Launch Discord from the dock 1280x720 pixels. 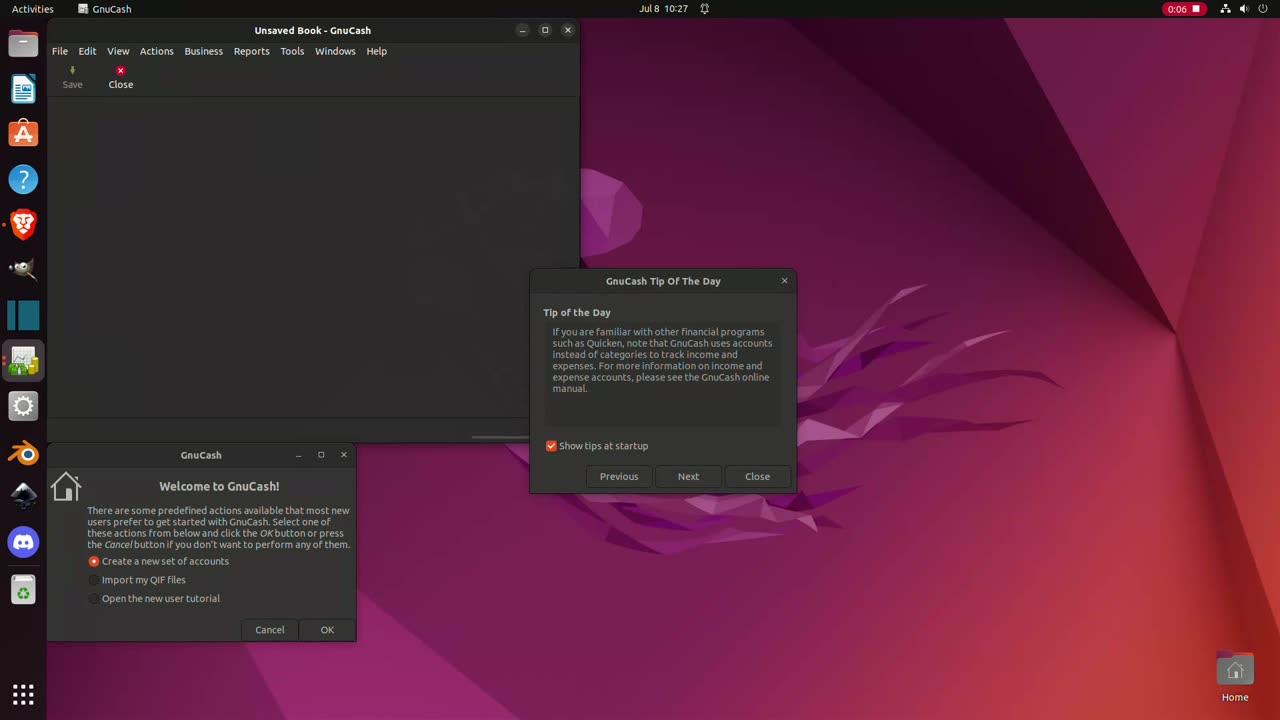point(23,542)
